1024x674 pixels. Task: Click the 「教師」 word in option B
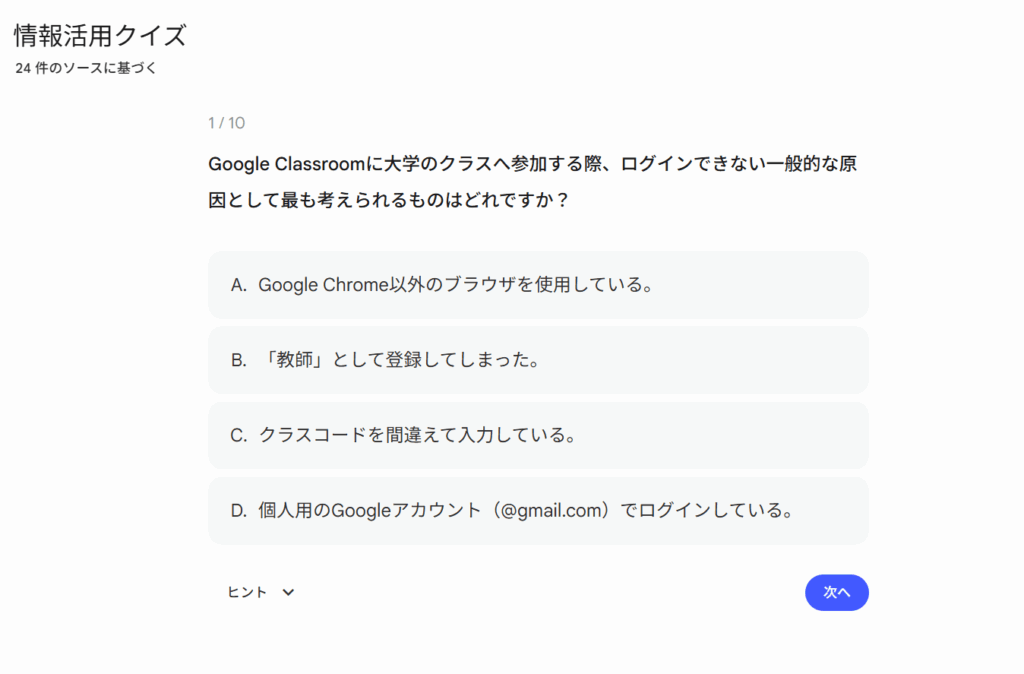[x=288, y=360]
